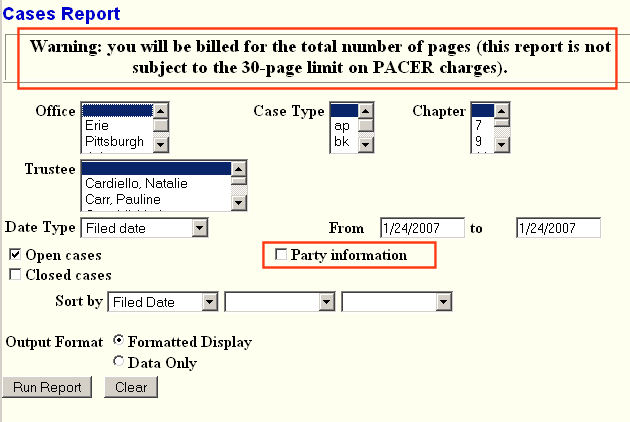This screenshot has width=630, height=422.
Task: Select the blank top entry in Office list
Action: (117, 111)
